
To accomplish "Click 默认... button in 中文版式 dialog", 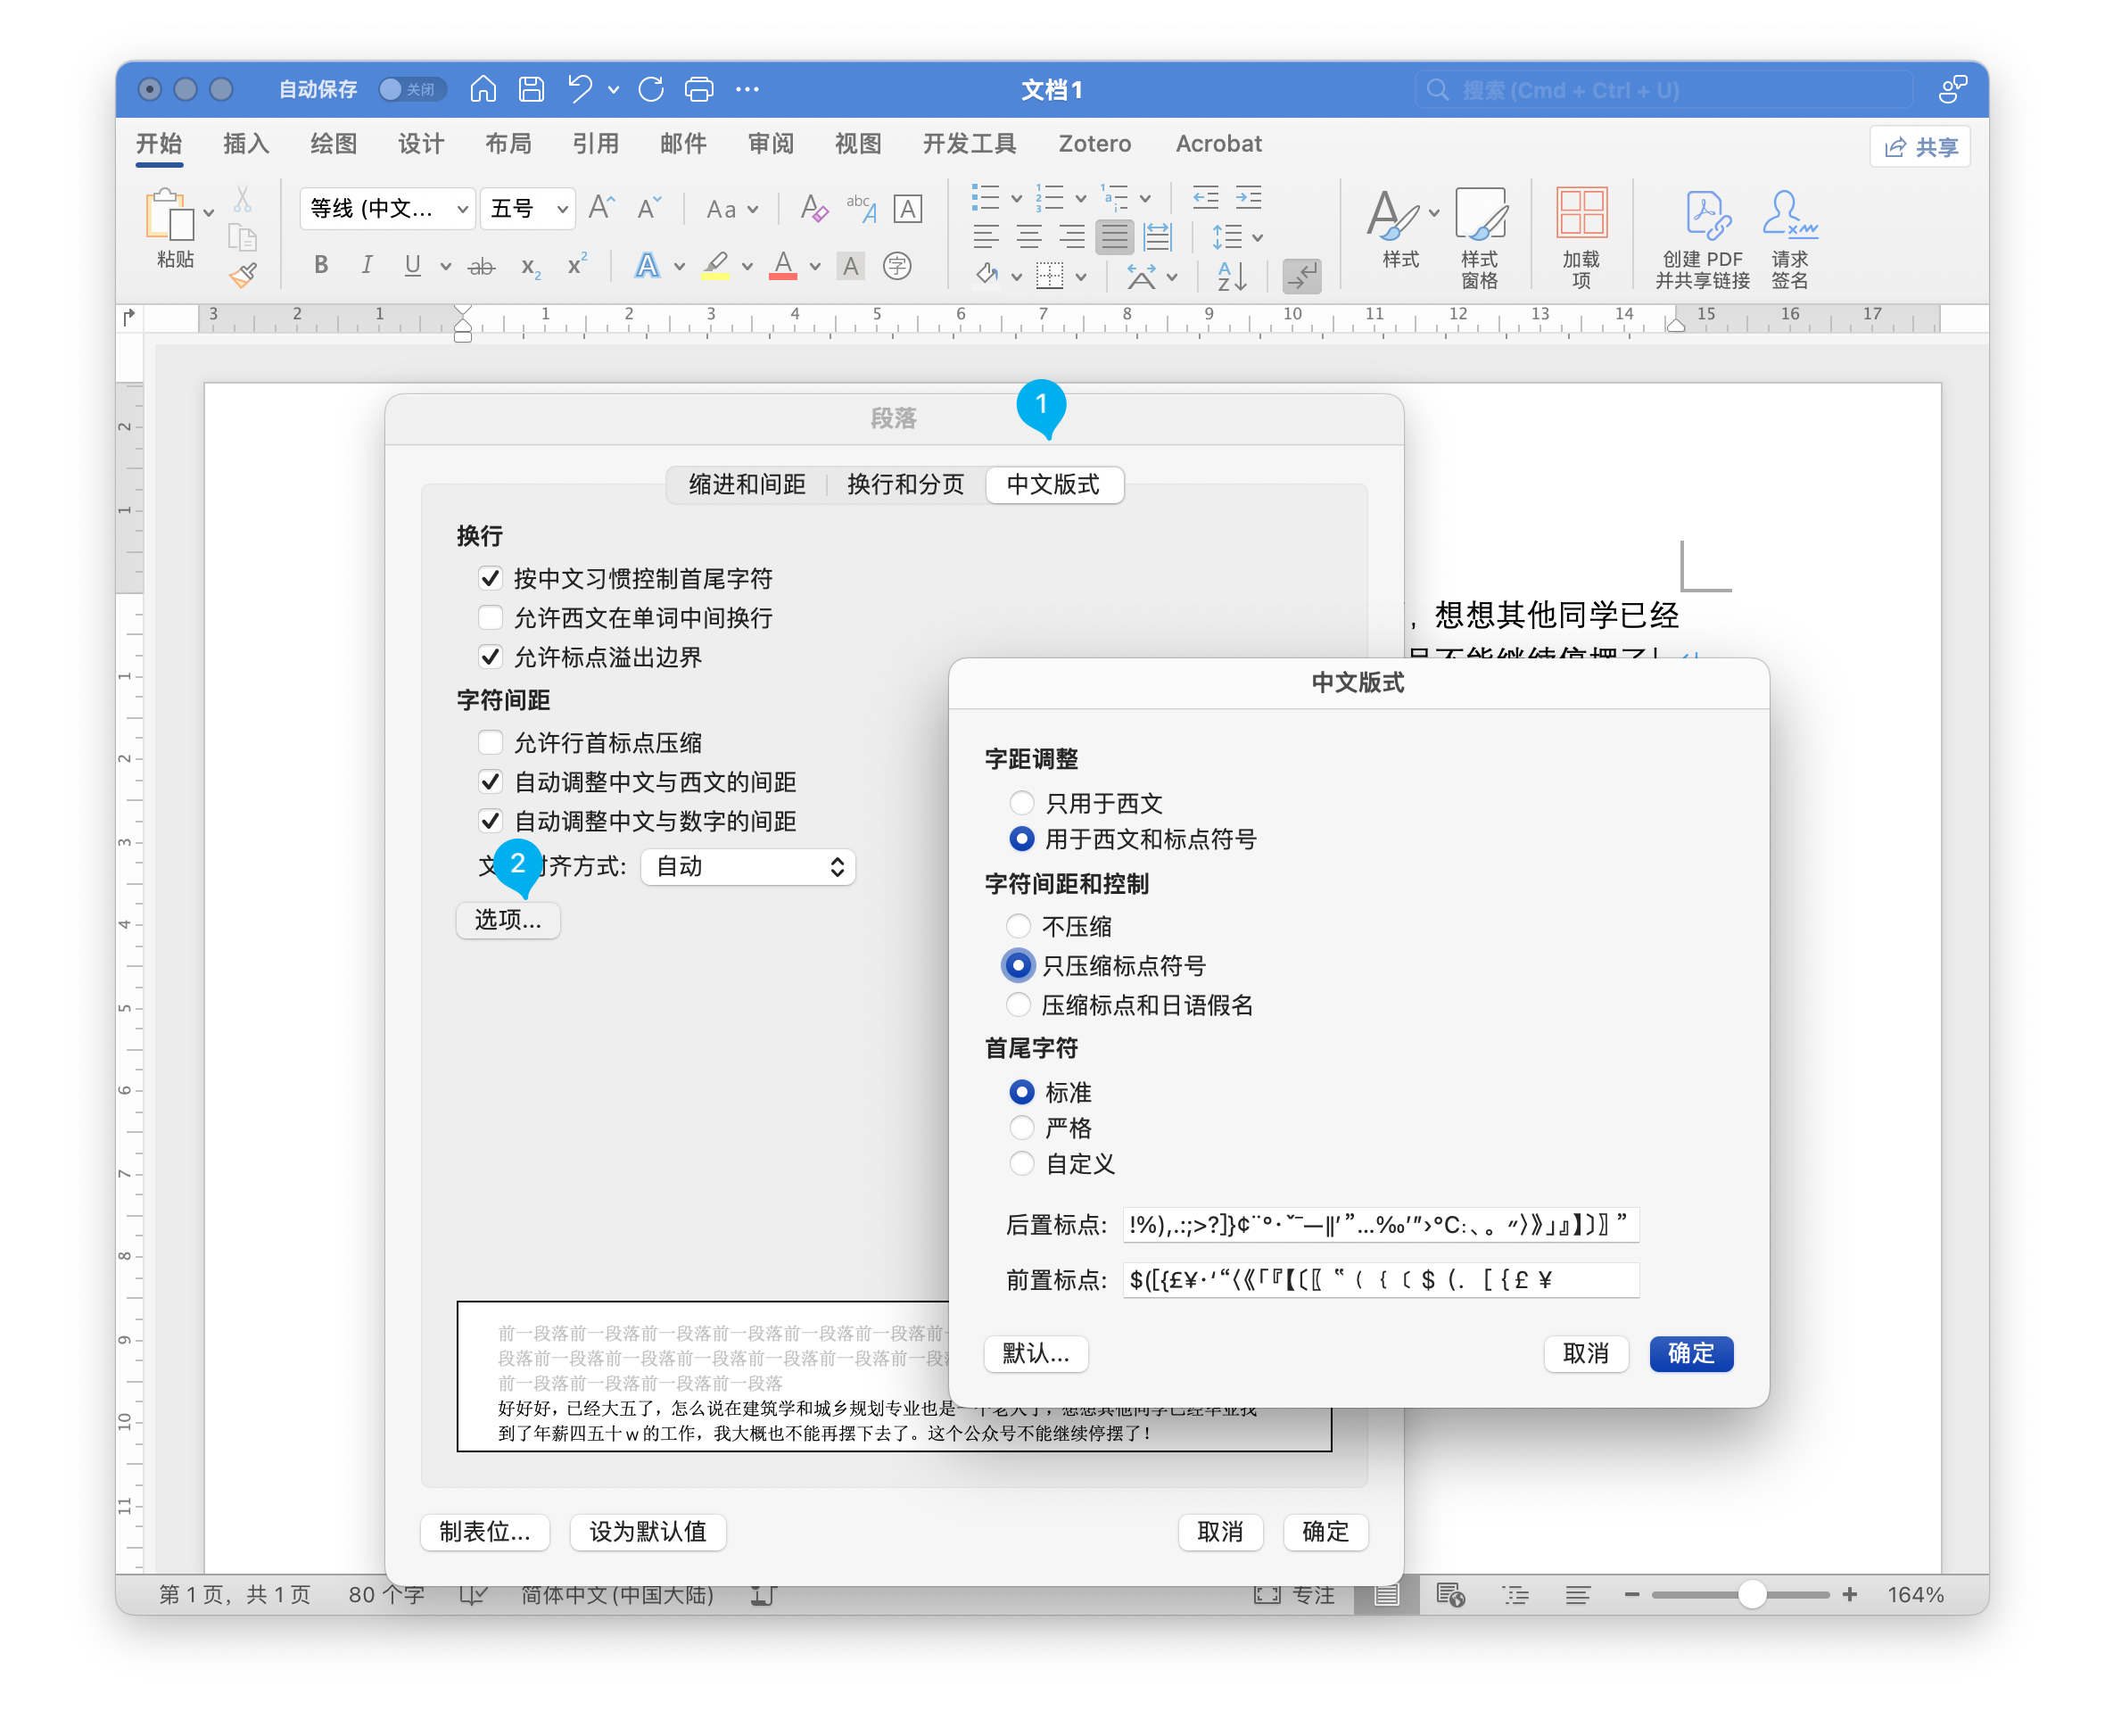I will (x=1036, y=1354).
